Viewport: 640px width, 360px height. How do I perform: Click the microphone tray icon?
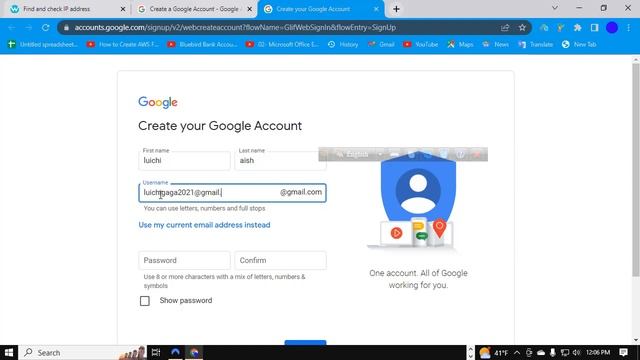click(553, 353)
